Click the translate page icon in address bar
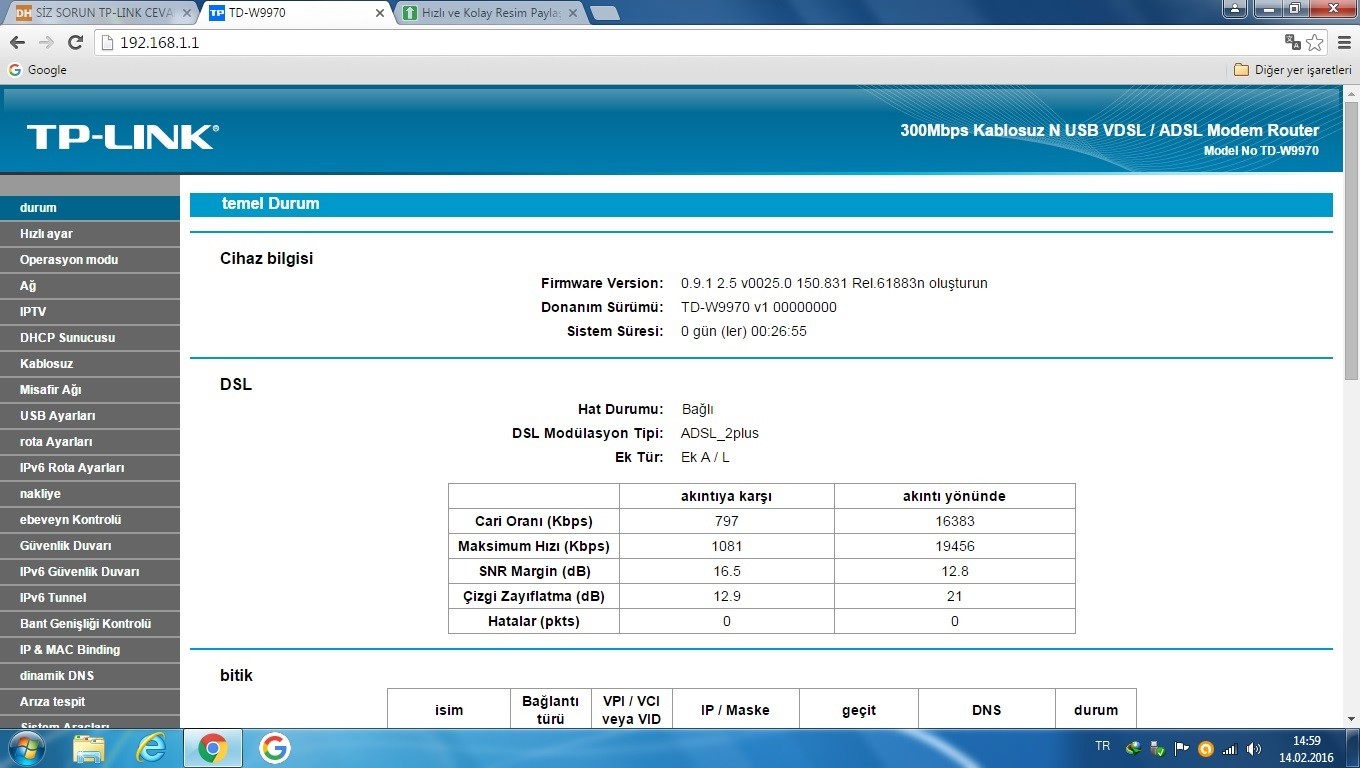The height and width of the screenshot is (768, 1360). [x=1293, y=42]
